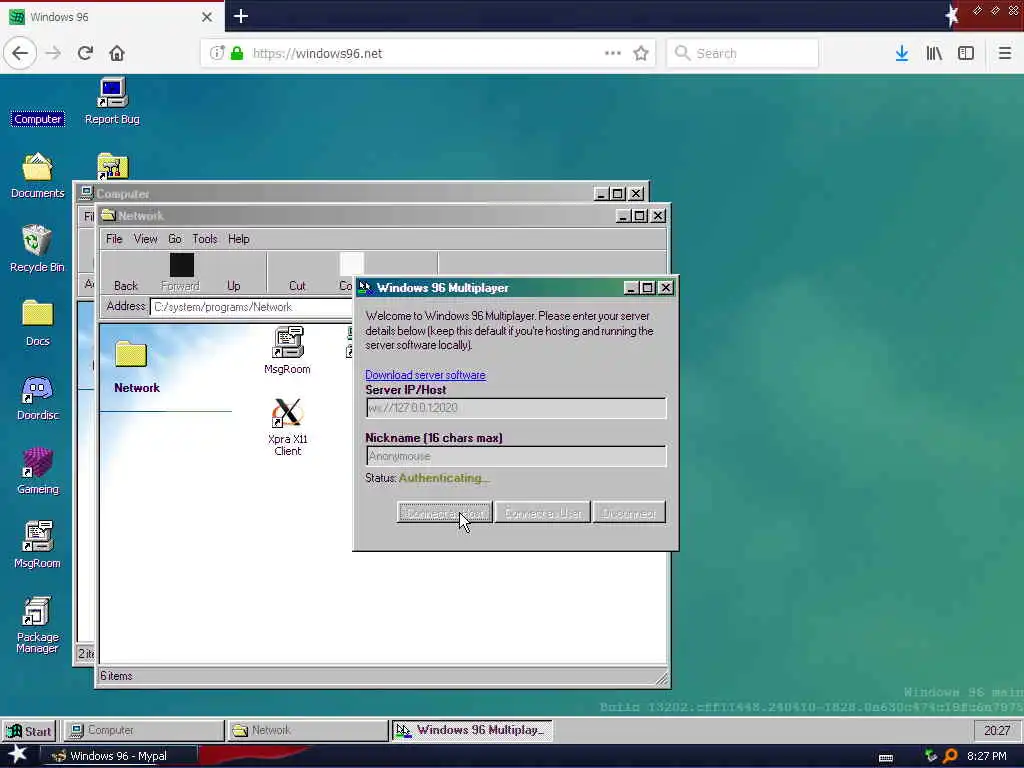Open the Windows 96 Start menu
This screenshot has height=768, width=1024.
29,731
